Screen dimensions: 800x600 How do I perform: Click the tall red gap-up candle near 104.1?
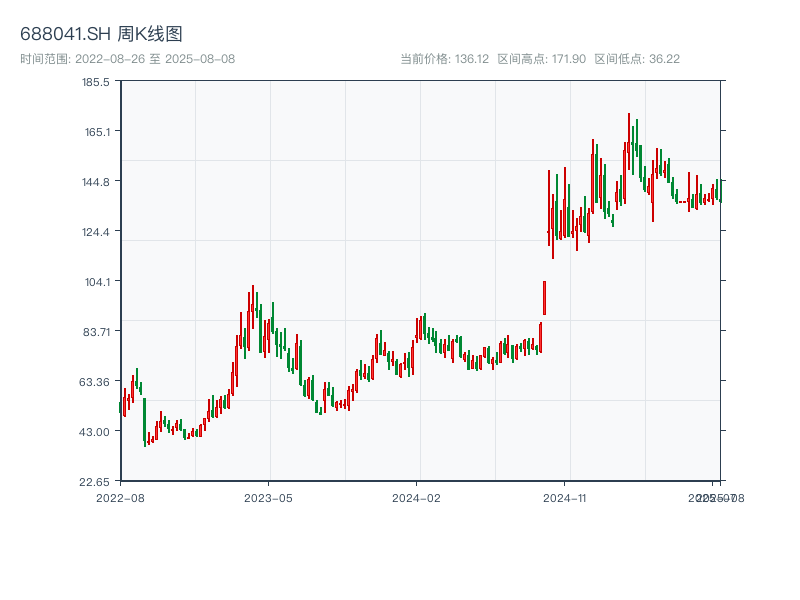(544, 298)
